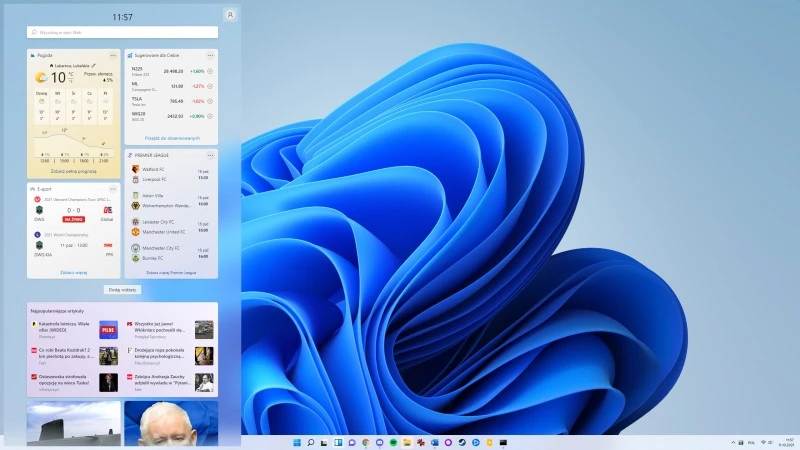Open taskbar Search magnifier
This screenshot has height=450, width=800.
tap(310, 442)
